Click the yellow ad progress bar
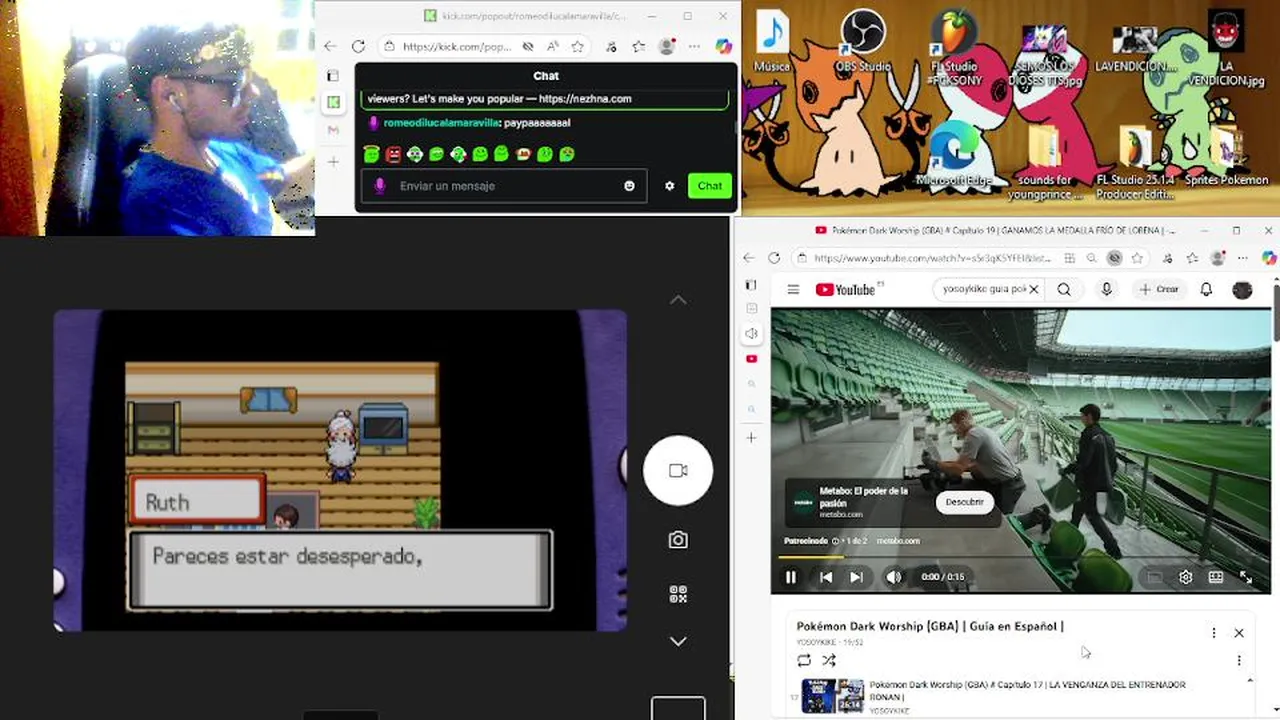The width and height of the screenshot is (1280, 720). (811, 557)
